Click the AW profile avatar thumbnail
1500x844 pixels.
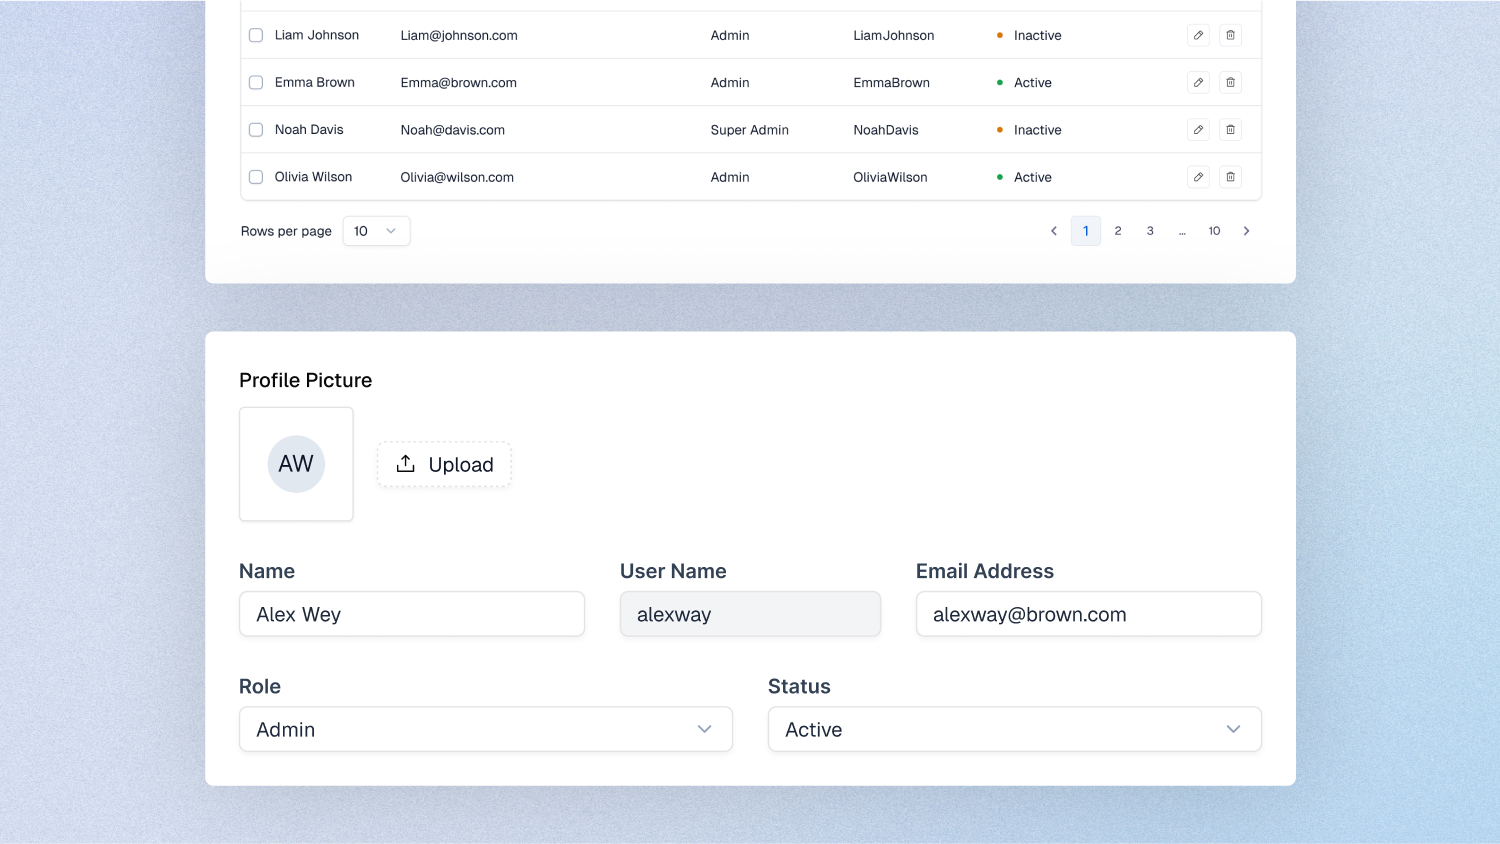click(x=296, y=464)
